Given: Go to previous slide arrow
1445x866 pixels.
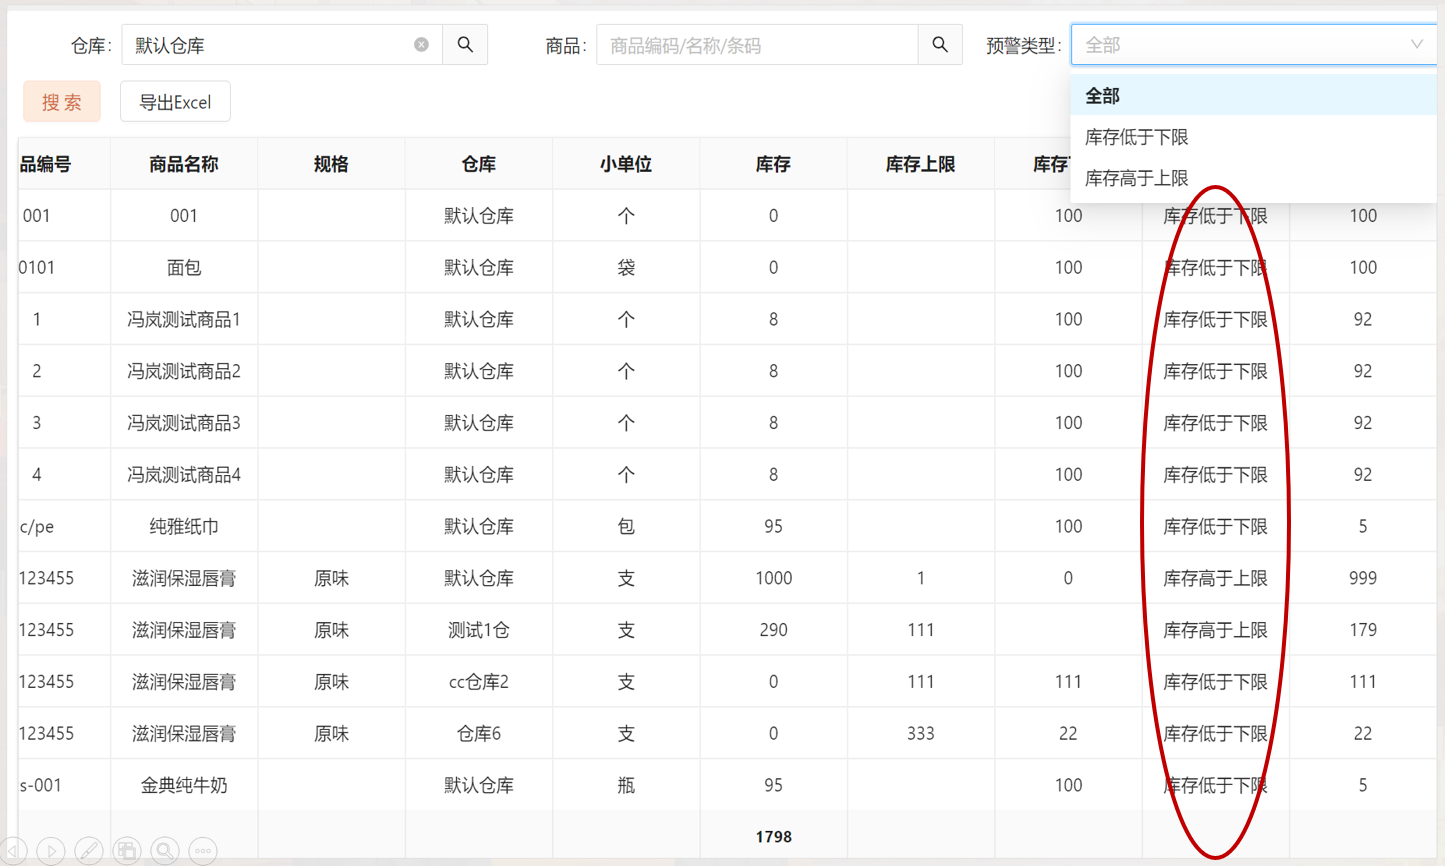Looking at the screenshot, I should tap(14, 851).
